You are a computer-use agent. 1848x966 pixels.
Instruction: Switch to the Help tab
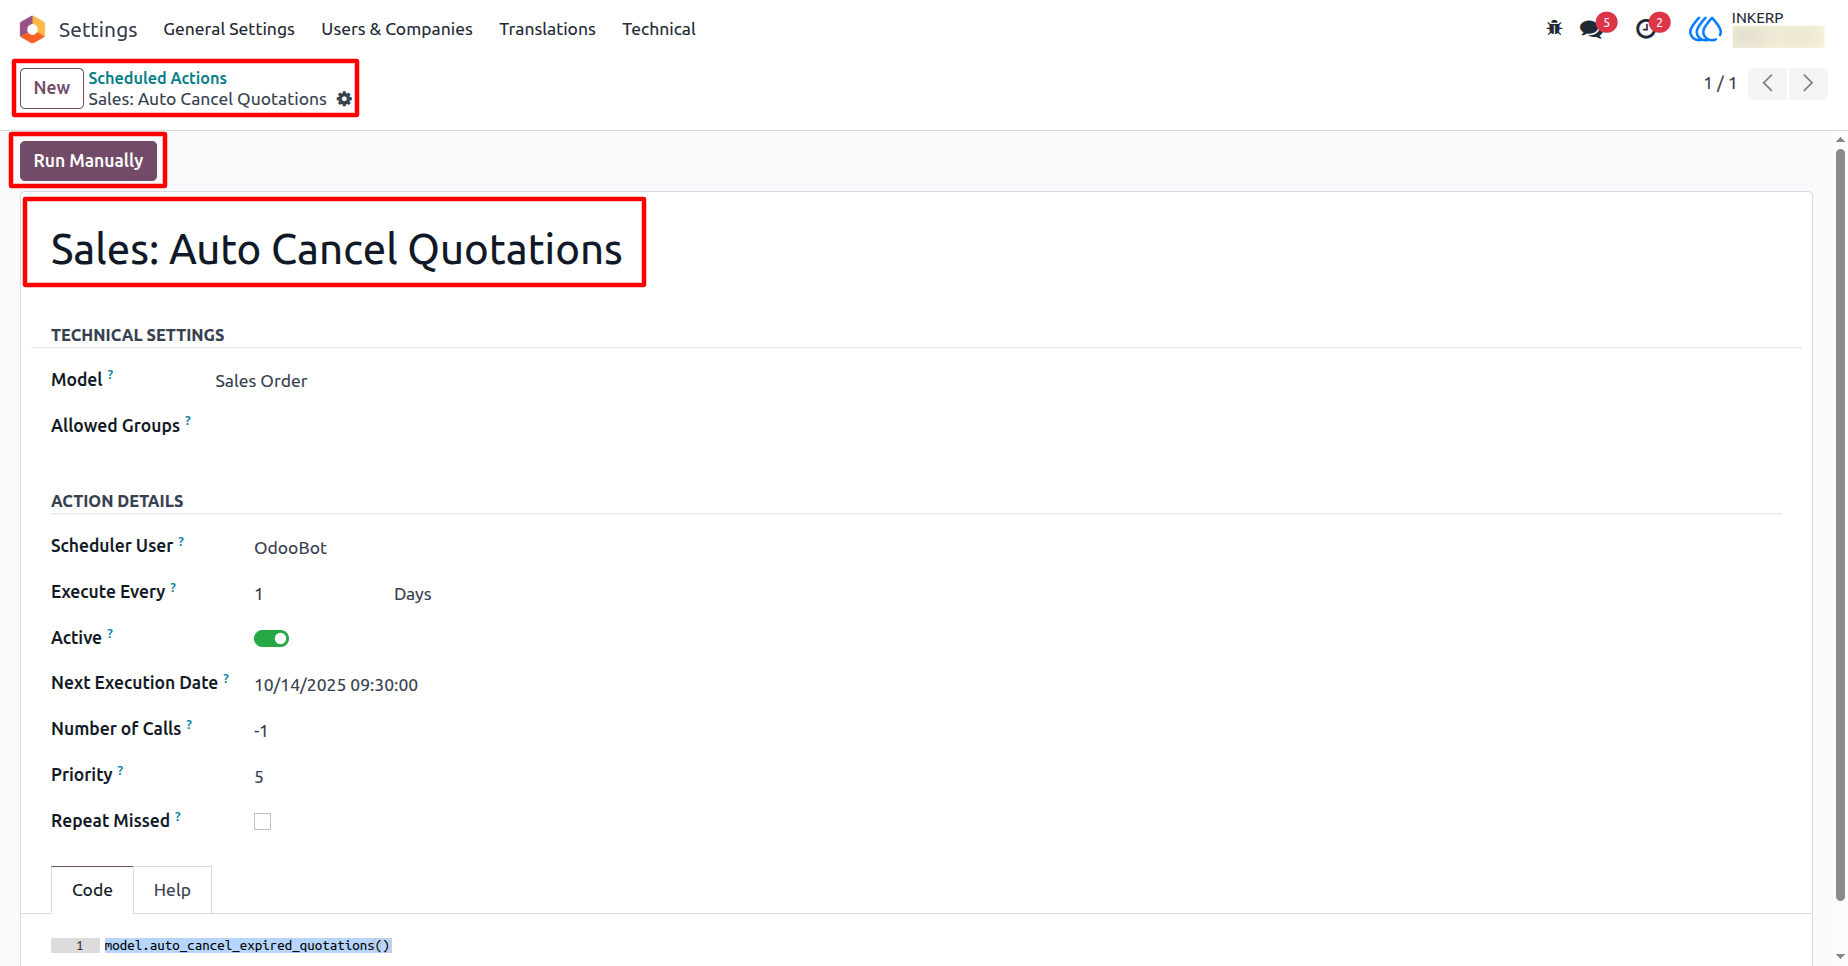(172, 890)
